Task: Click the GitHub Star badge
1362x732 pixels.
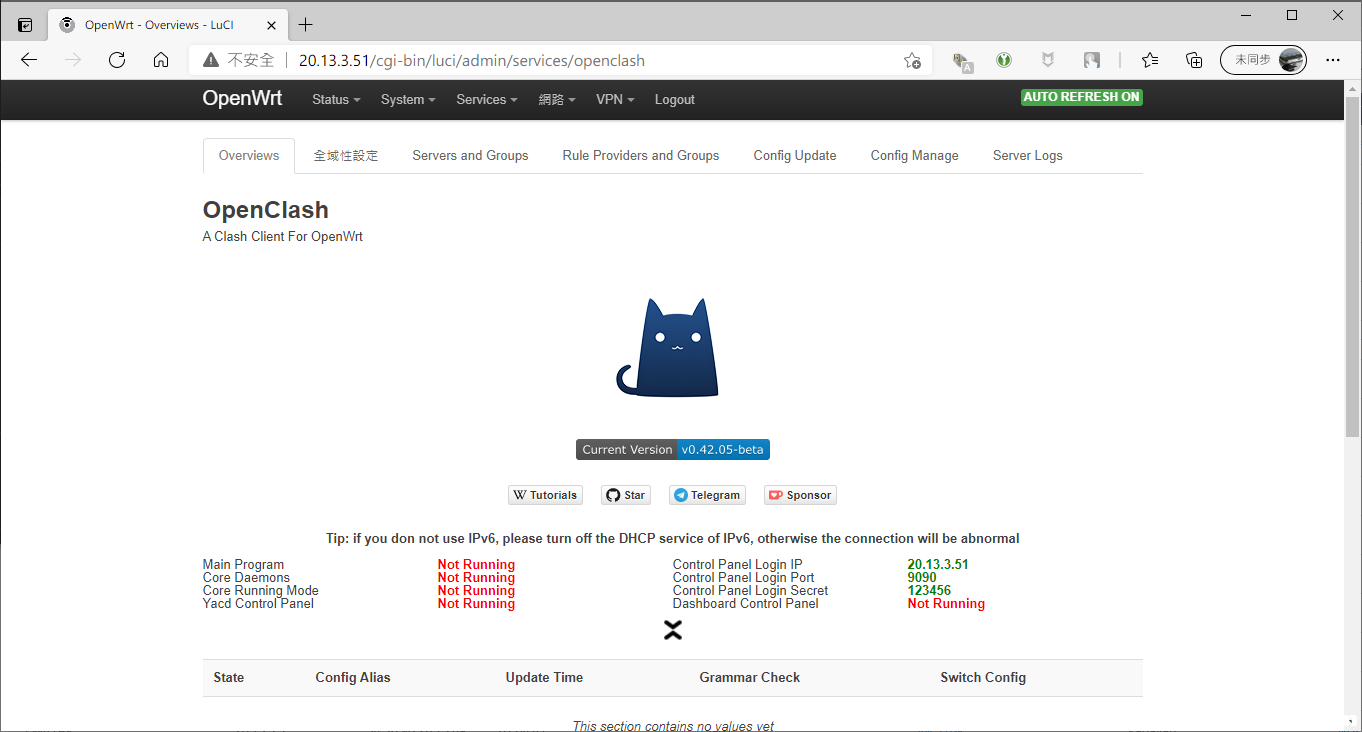Action: click(x=626, y=495)
